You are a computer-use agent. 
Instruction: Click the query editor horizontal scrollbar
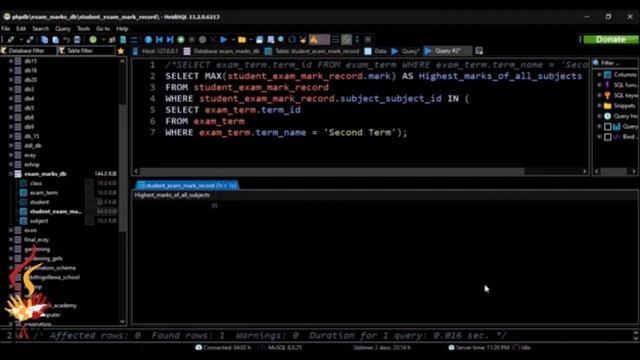tap(360, 171)
